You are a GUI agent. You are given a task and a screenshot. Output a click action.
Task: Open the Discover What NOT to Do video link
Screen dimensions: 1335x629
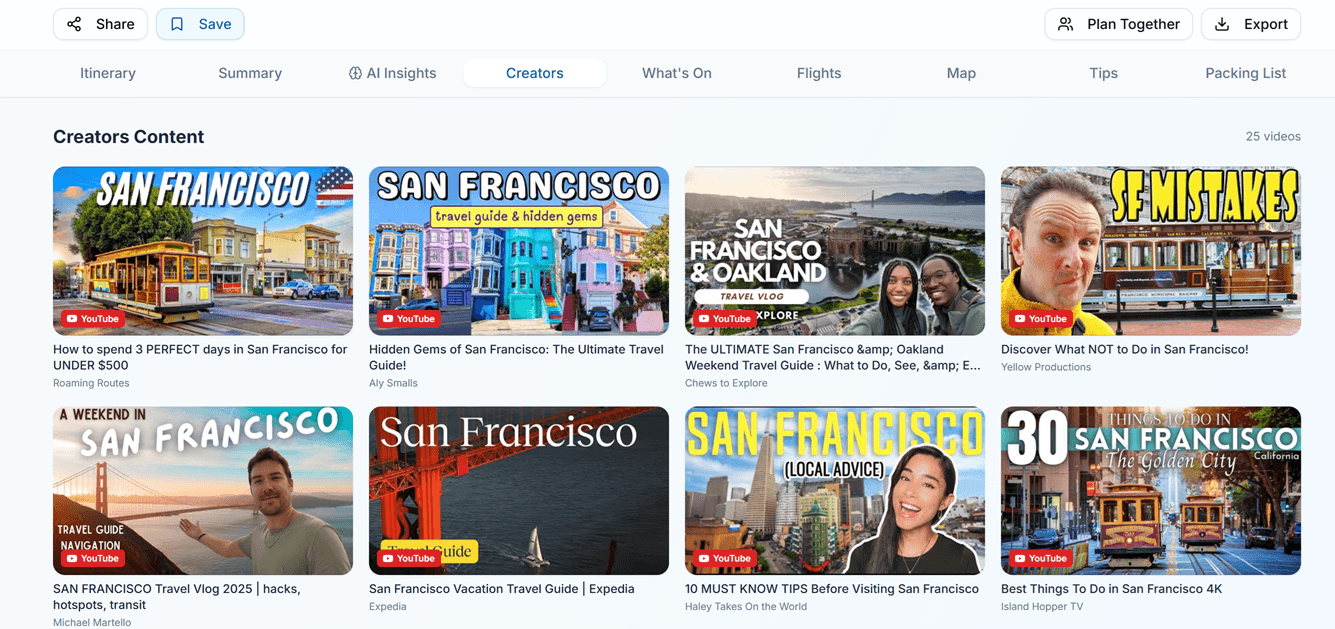click(1124, 349)
